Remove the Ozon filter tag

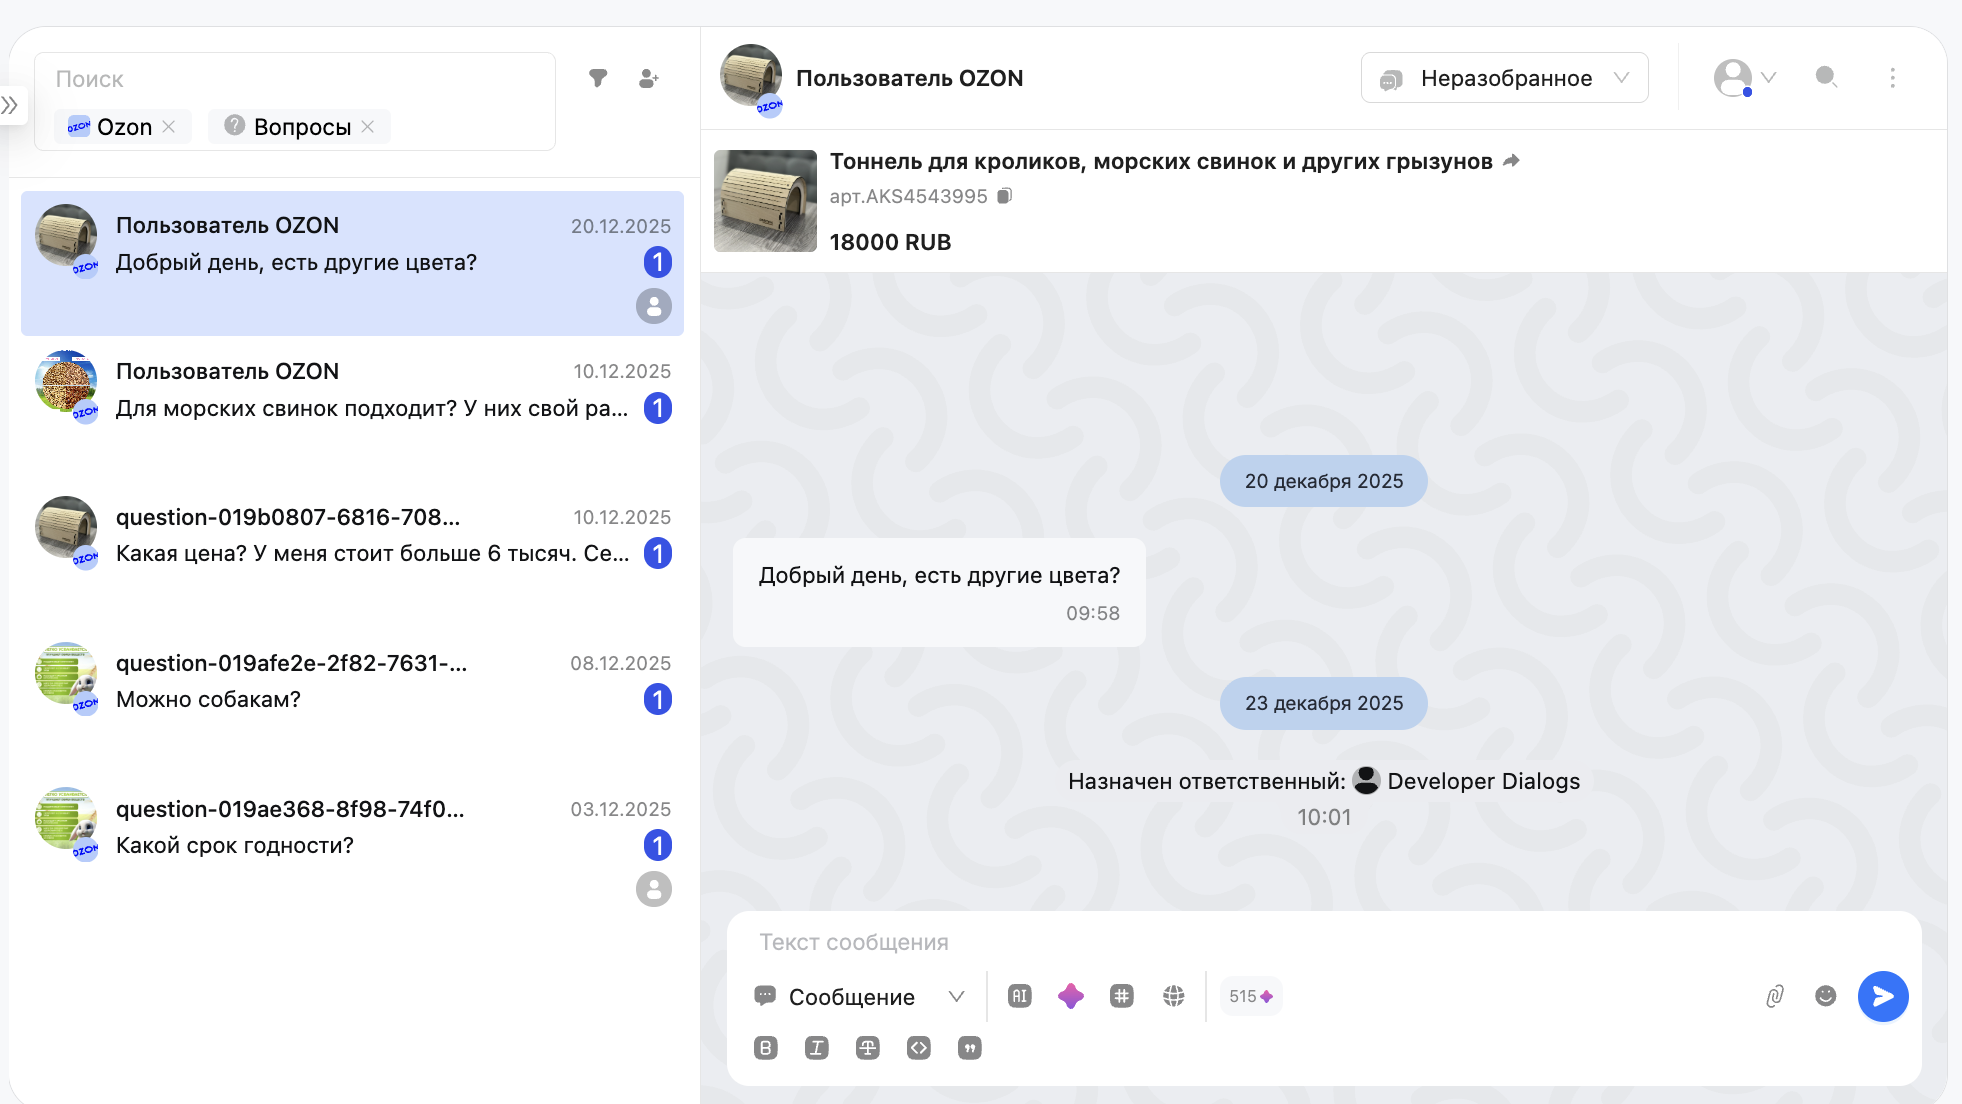[x=169, y=127]
